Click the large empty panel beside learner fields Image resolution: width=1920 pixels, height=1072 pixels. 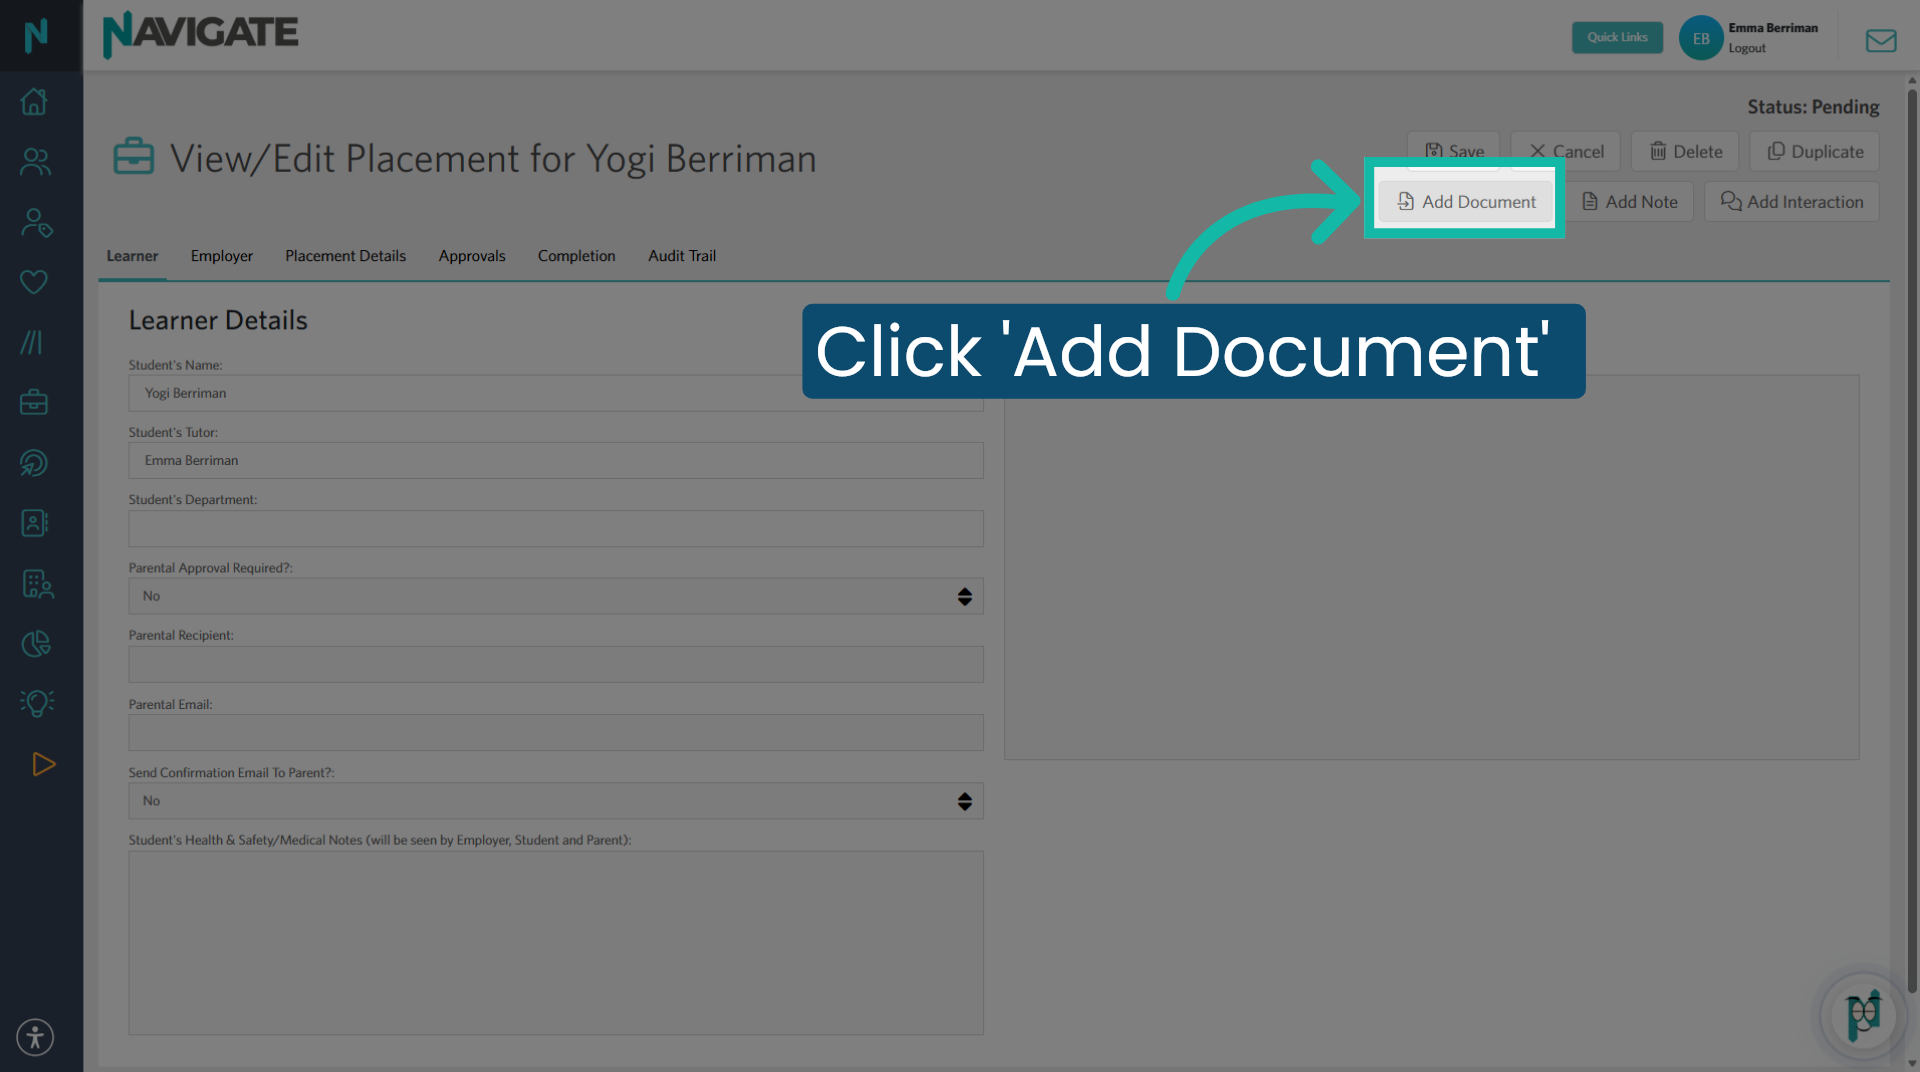[x=1432, y=567]
